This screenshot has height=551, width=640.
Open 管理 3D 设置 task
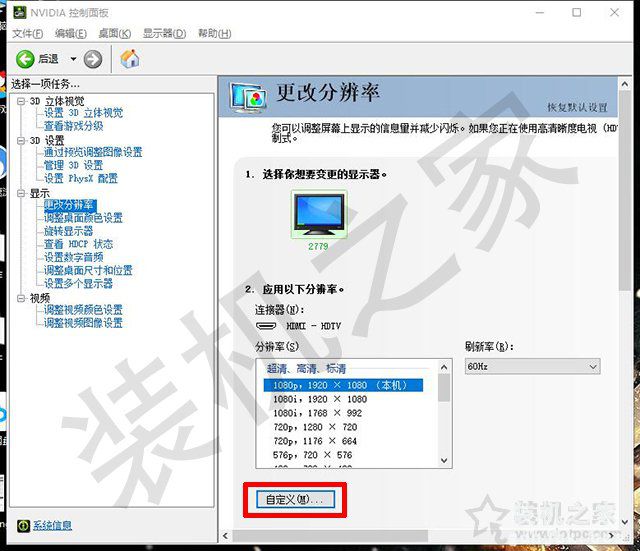[x=73, y=166]
